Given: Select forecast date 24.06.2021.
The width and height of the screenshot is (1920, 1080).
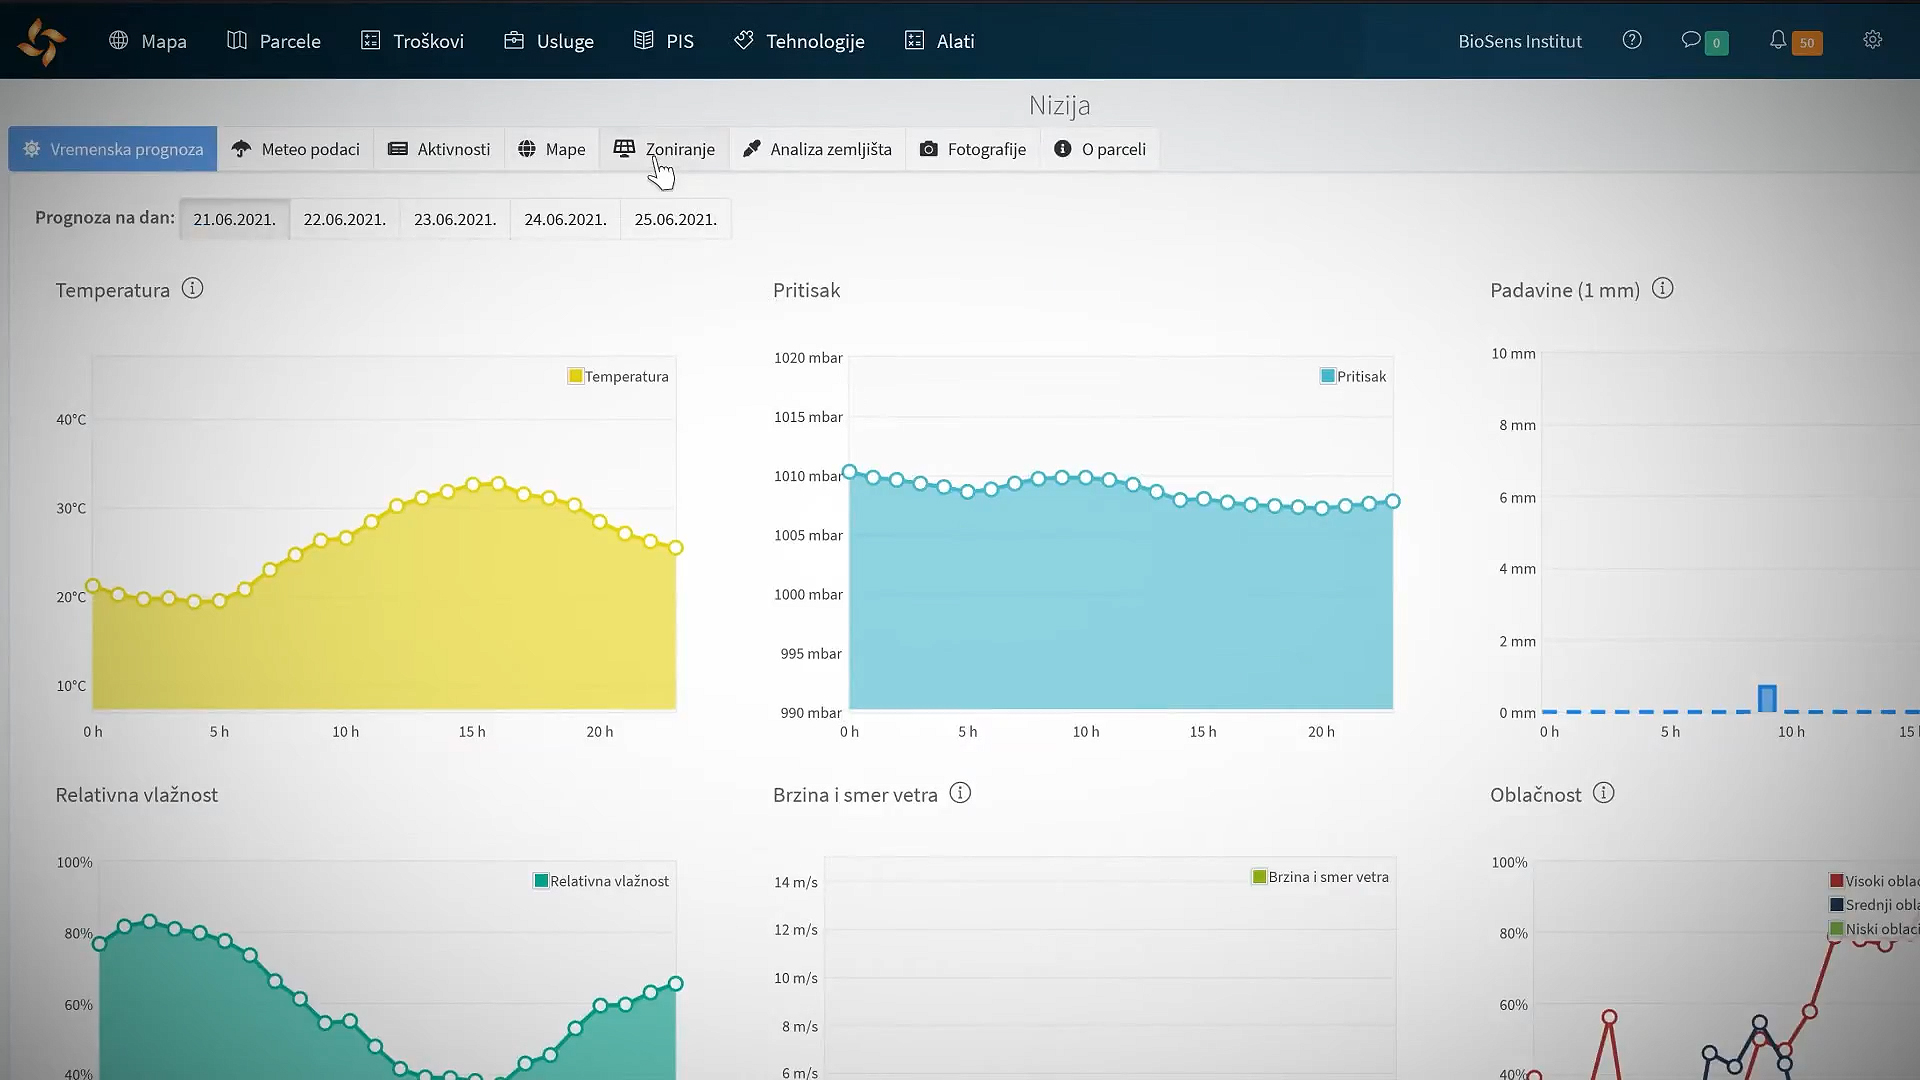Looking at the screenshot, I should tap(566, 219).
